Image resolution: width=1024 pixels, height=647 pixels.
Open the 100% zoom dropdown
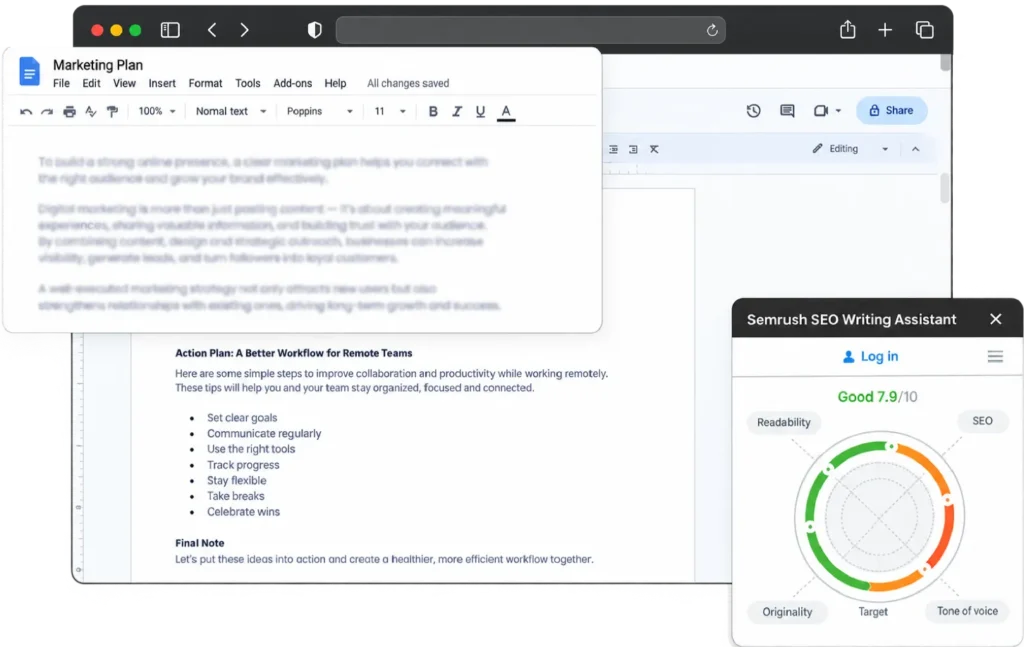pos(157,112)
